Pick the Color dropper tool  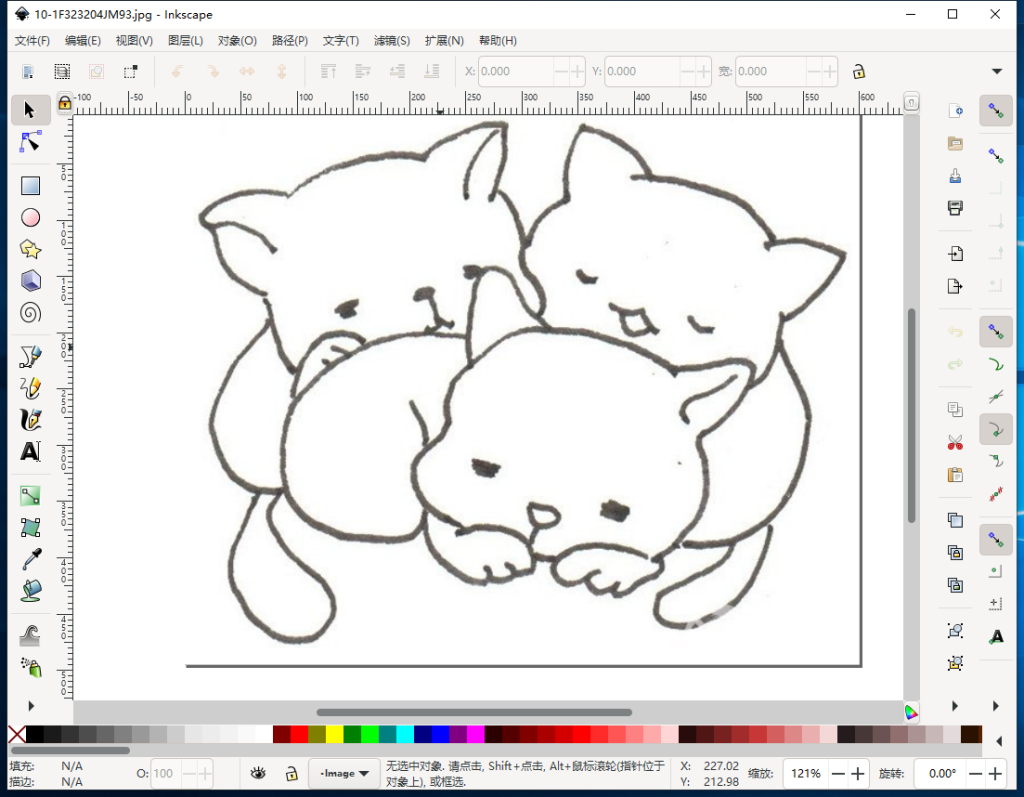click(30, 559)
